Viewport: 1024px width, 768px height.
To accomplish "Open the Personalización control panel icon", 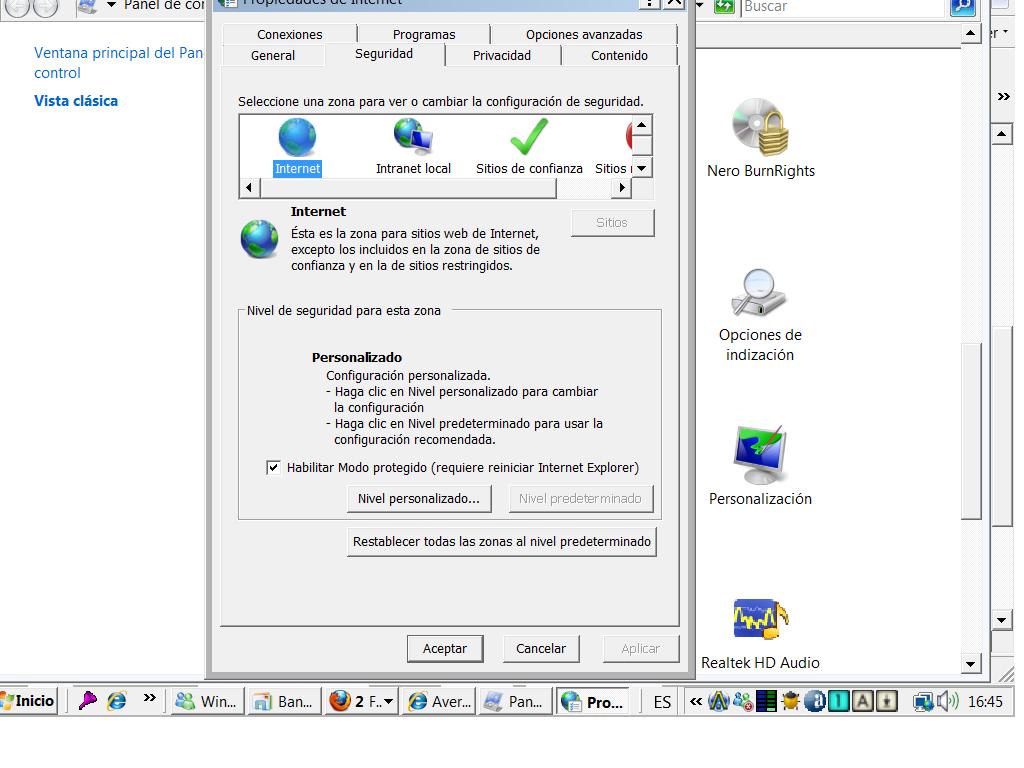I will 760,456.
